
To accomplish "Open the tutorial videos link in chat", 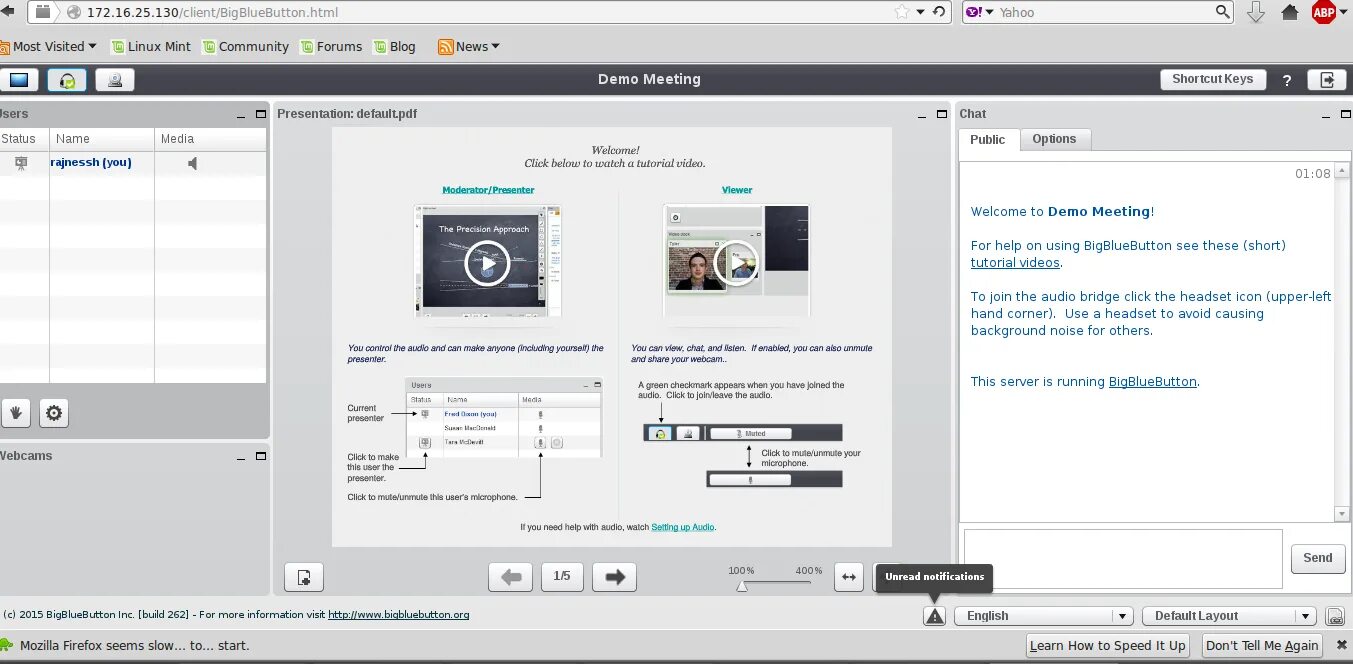I will coord(1015,263).
